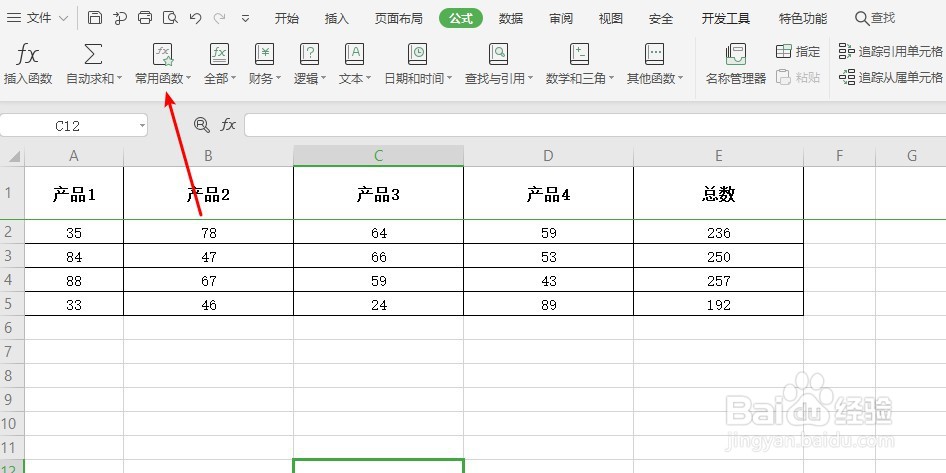Select row 1 header
Image resolution: width=946 pixels, height=473 pixels.
coord(12,193)
